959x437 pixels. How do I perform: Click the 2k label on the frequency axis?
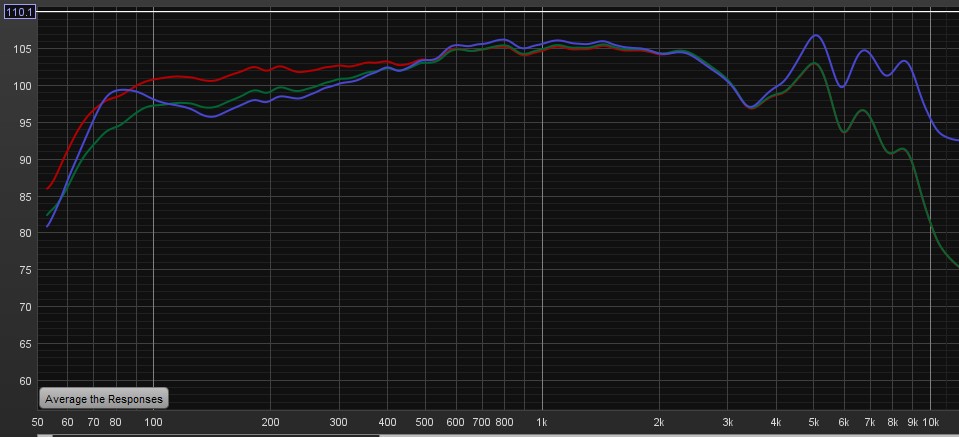[x=659, y=422]
